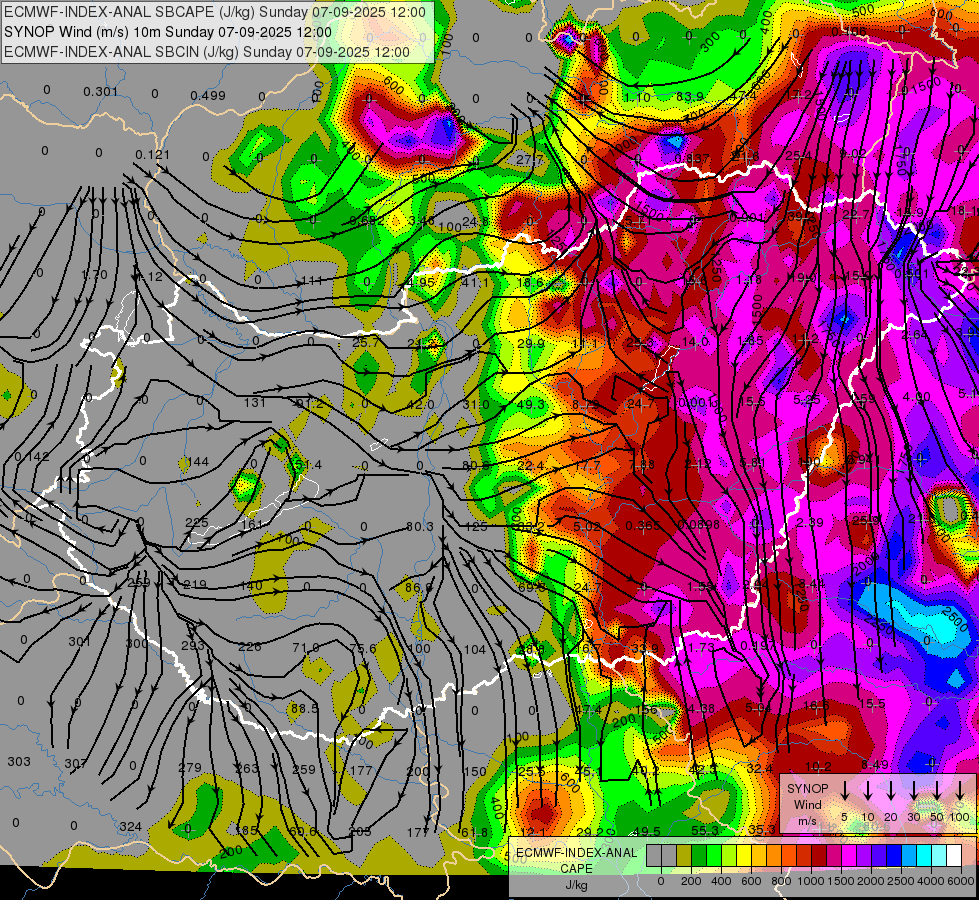Click the '6000' tick label in CAPE legend
Image resolution: width=979 pixels, height=900 pixels.
(961, 881)
